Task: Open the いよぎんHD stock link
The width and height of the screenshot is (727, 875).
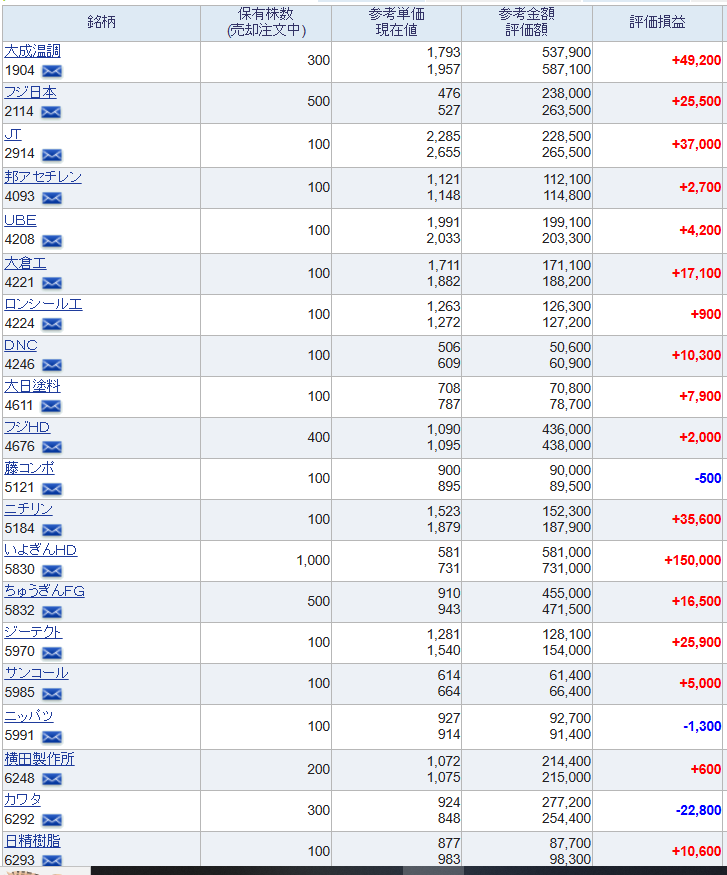Action: pos(40,550)
